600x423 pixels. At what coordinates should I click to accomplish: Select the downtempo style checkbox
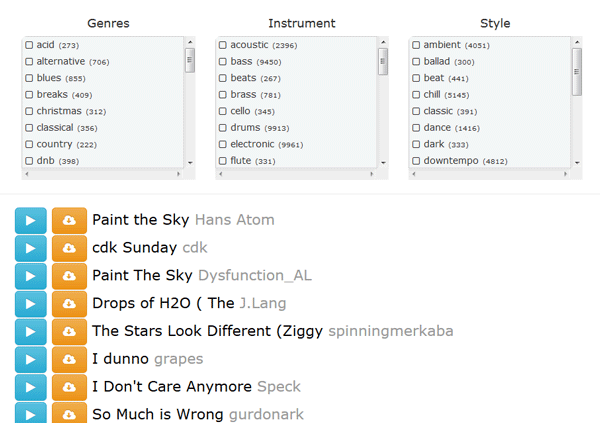(x=415, y=161)
